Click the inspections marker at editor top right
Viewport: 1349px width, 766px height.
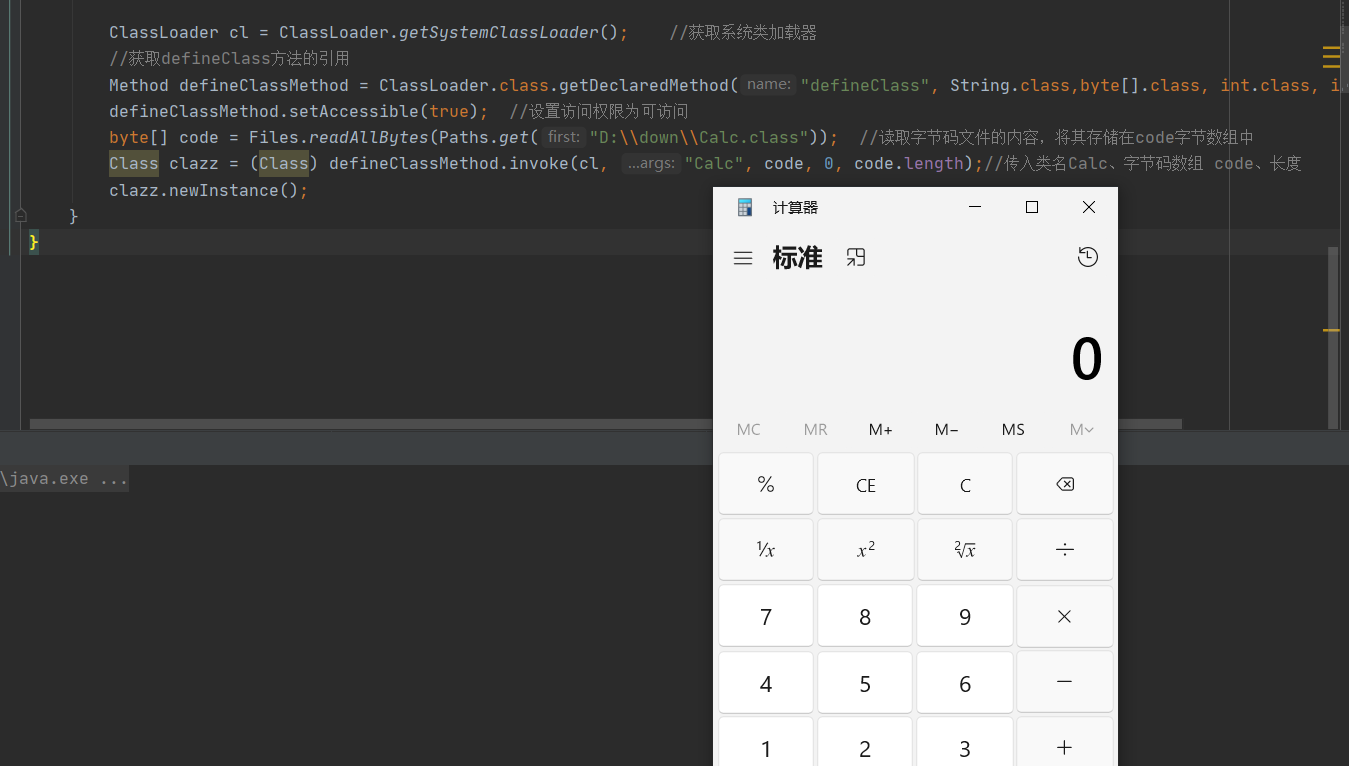pos(1332,57)
